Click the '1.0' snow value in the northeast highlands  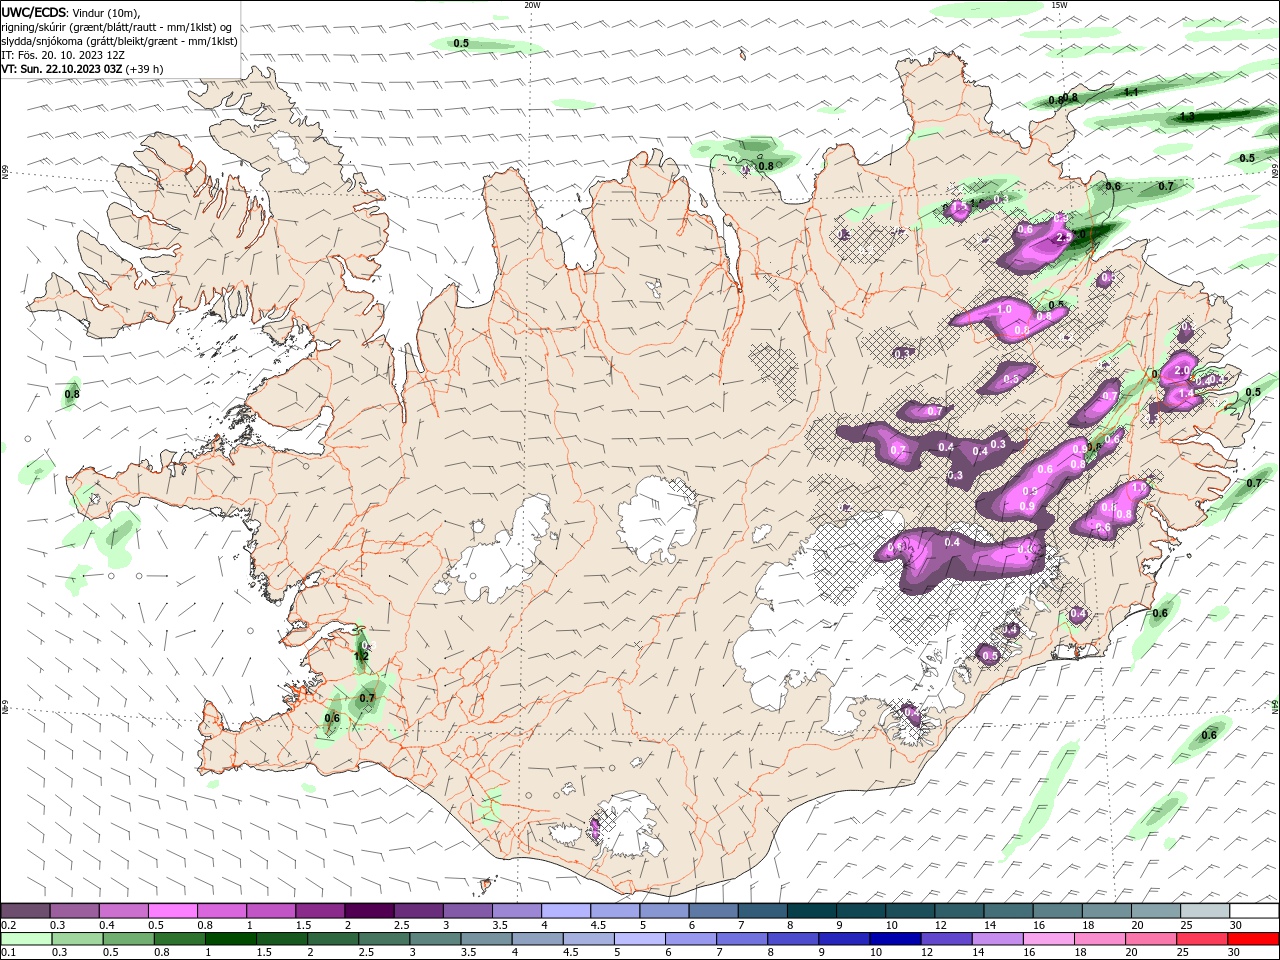click(1005, 310)
